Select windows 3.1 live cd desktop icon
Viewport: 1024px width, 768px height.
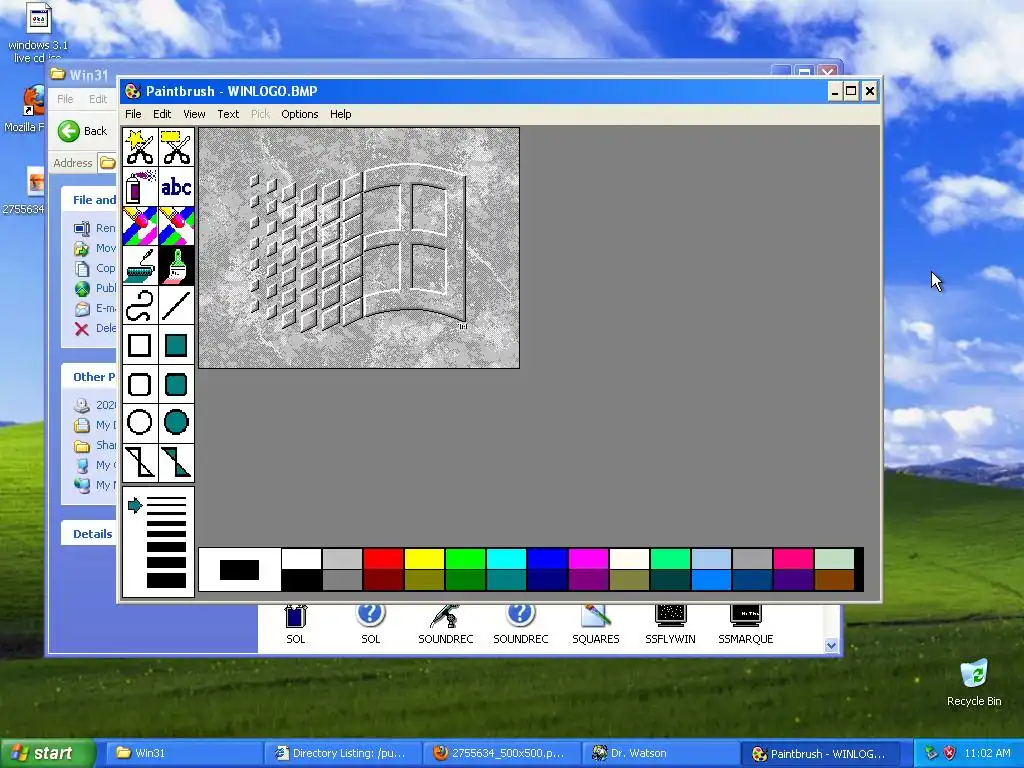37,33
